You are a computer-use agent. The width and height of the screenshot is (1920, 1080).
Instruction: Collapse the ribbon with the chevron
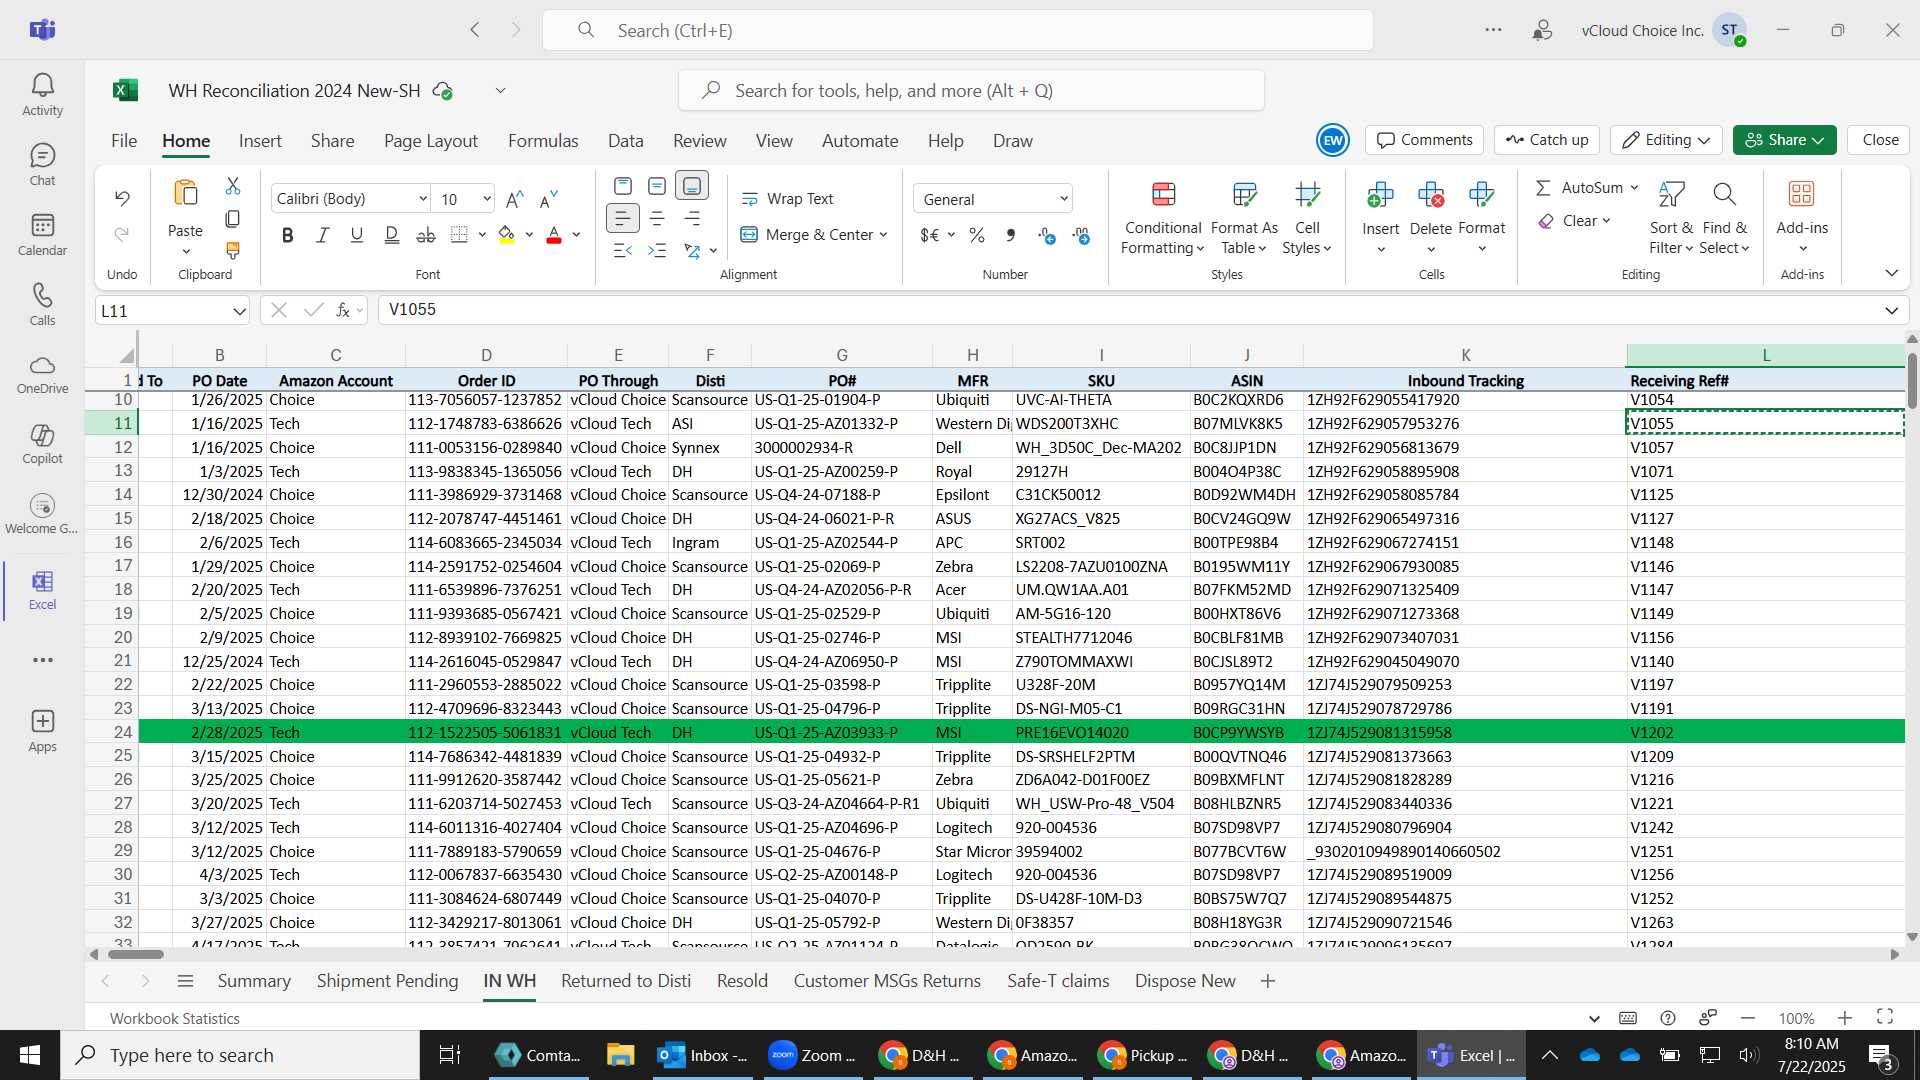point(1891,273)
